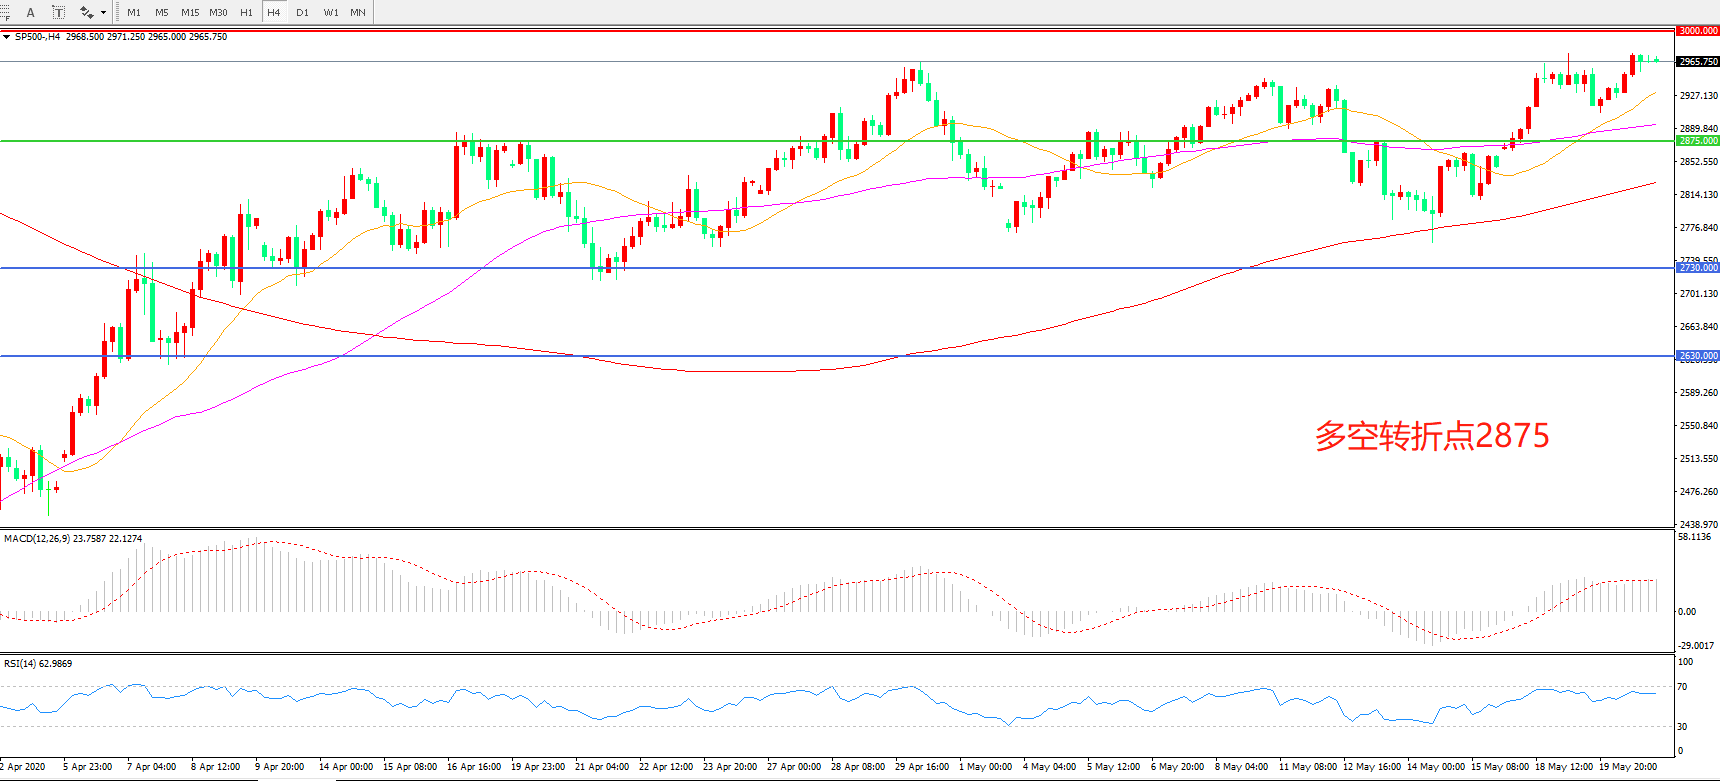Change chart to D1 daily timeframe
Image resolution: width=1720 pixels, height=781 pixels.
pyautogui.click(x=302, y=13)
